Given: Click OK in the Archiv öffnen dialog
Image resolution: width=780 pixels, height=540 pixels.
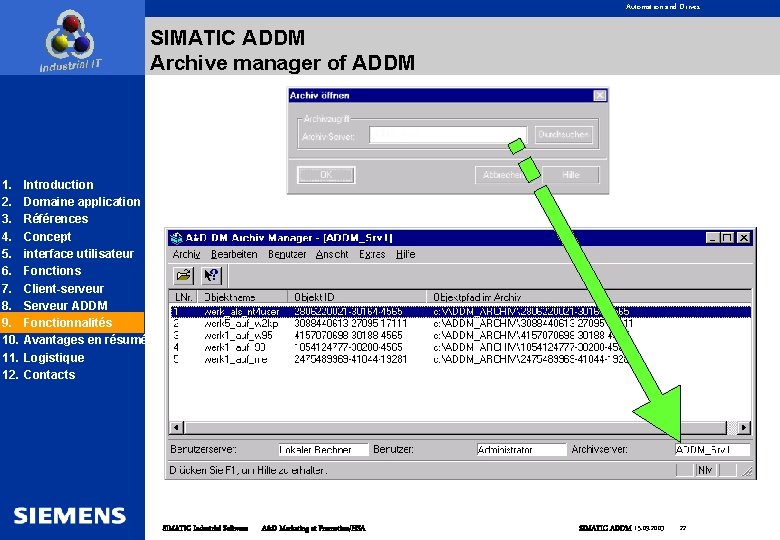Looking at the screenshot, I should [326, 175].
